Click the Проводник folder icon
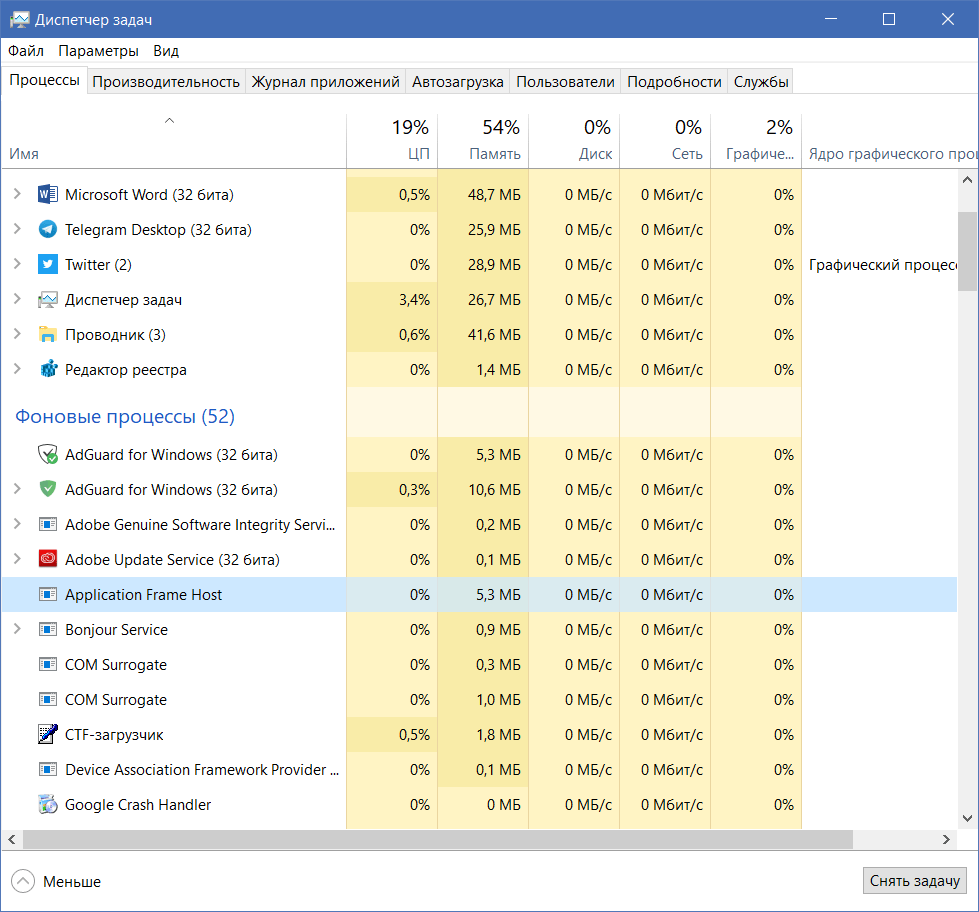 (48, 334)
